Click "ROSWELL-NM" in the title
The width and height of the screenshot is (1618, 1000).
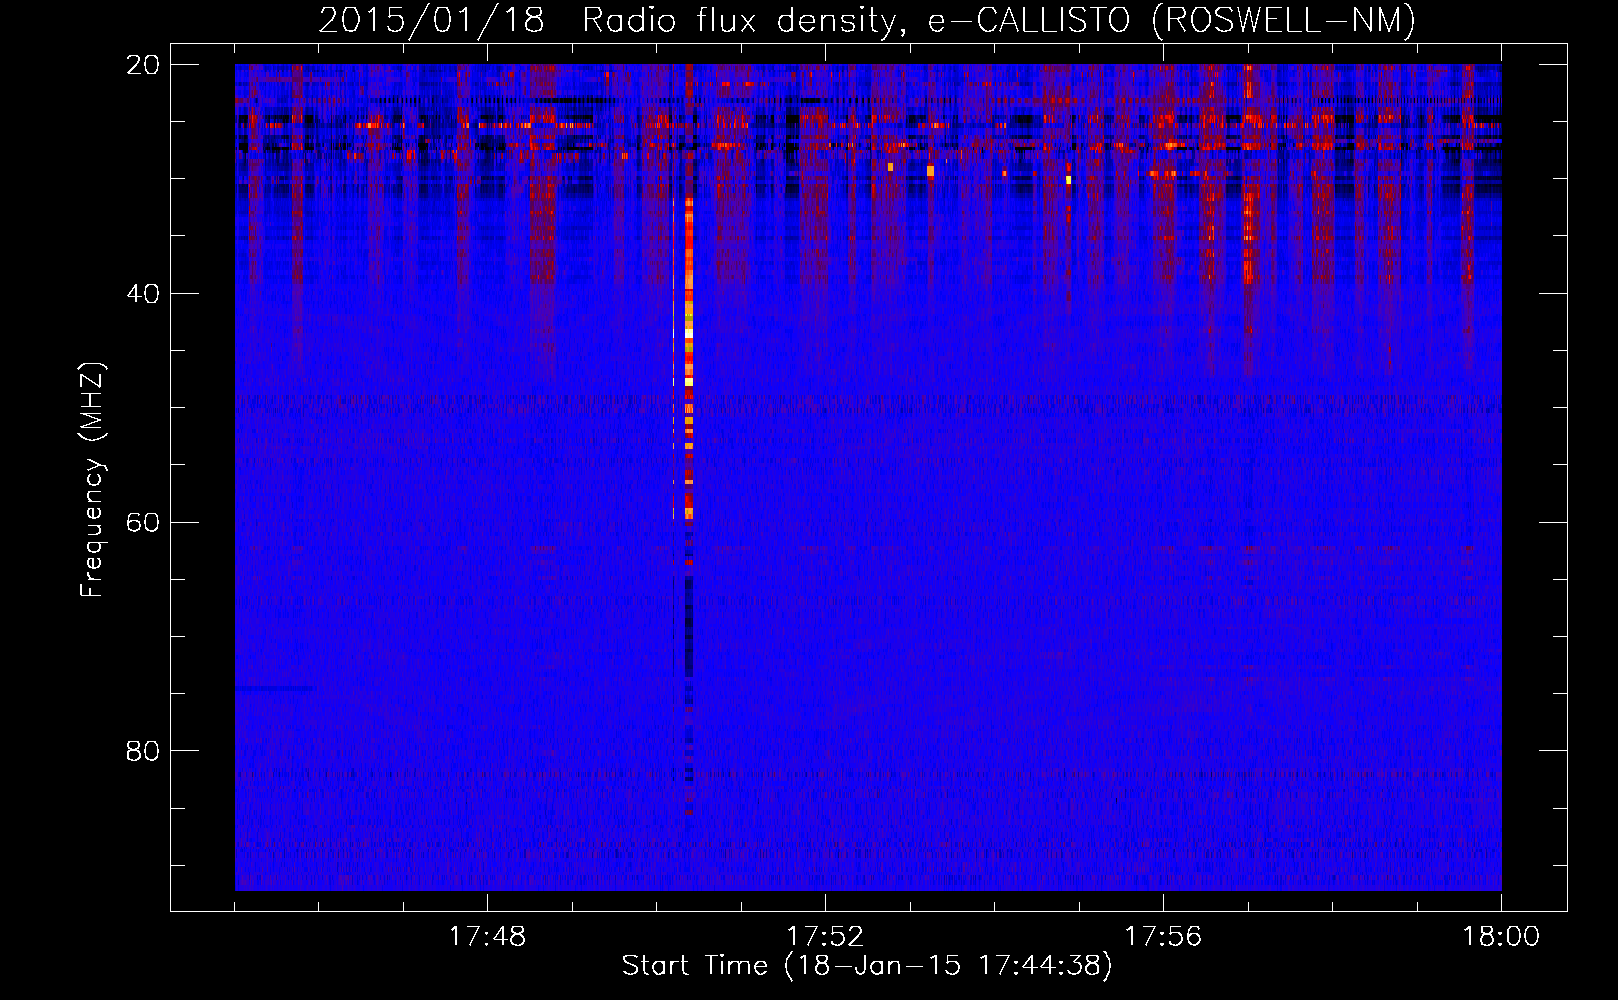pyautogui.click(x=1284, y=21)
